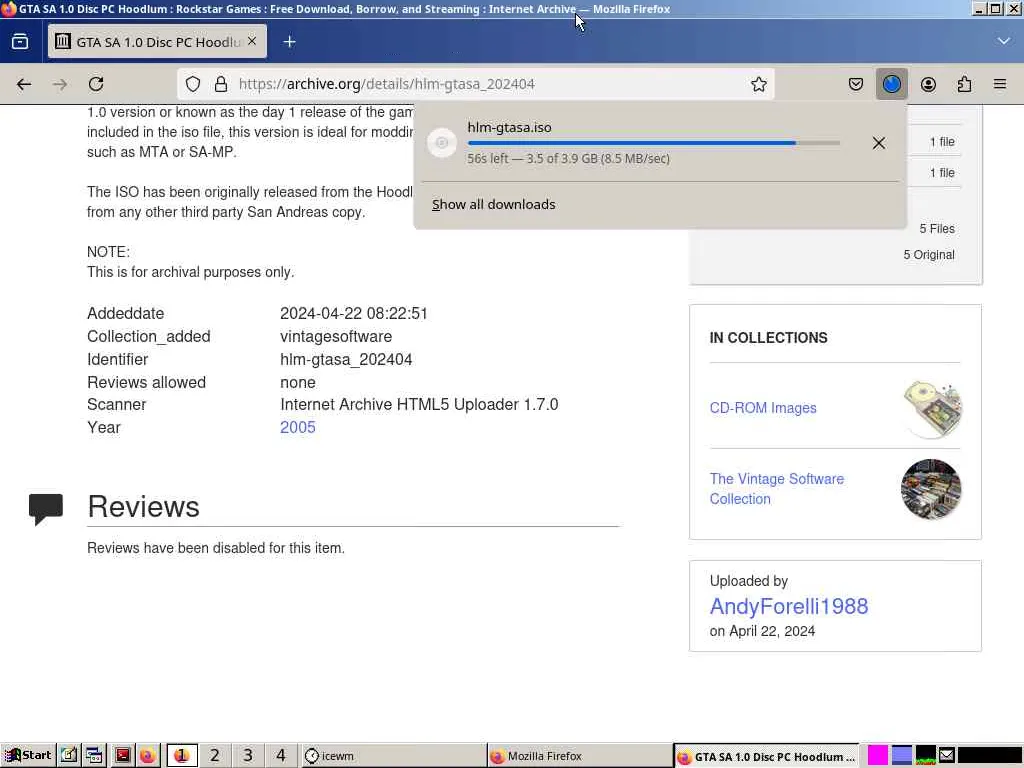Screen dimensions: 1024x768
Task: Click Internet Archive HTML5 Uploader 1.7.0 text
Action: (419, 404)
